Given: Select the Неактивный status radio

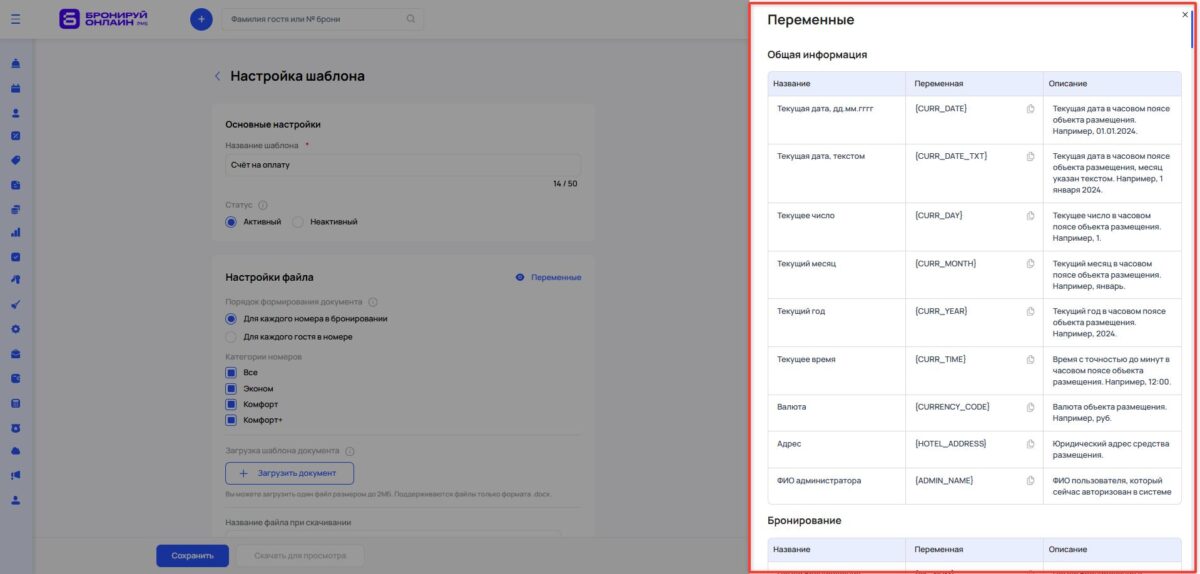Looking at the screenshot, I should point(298,222).
